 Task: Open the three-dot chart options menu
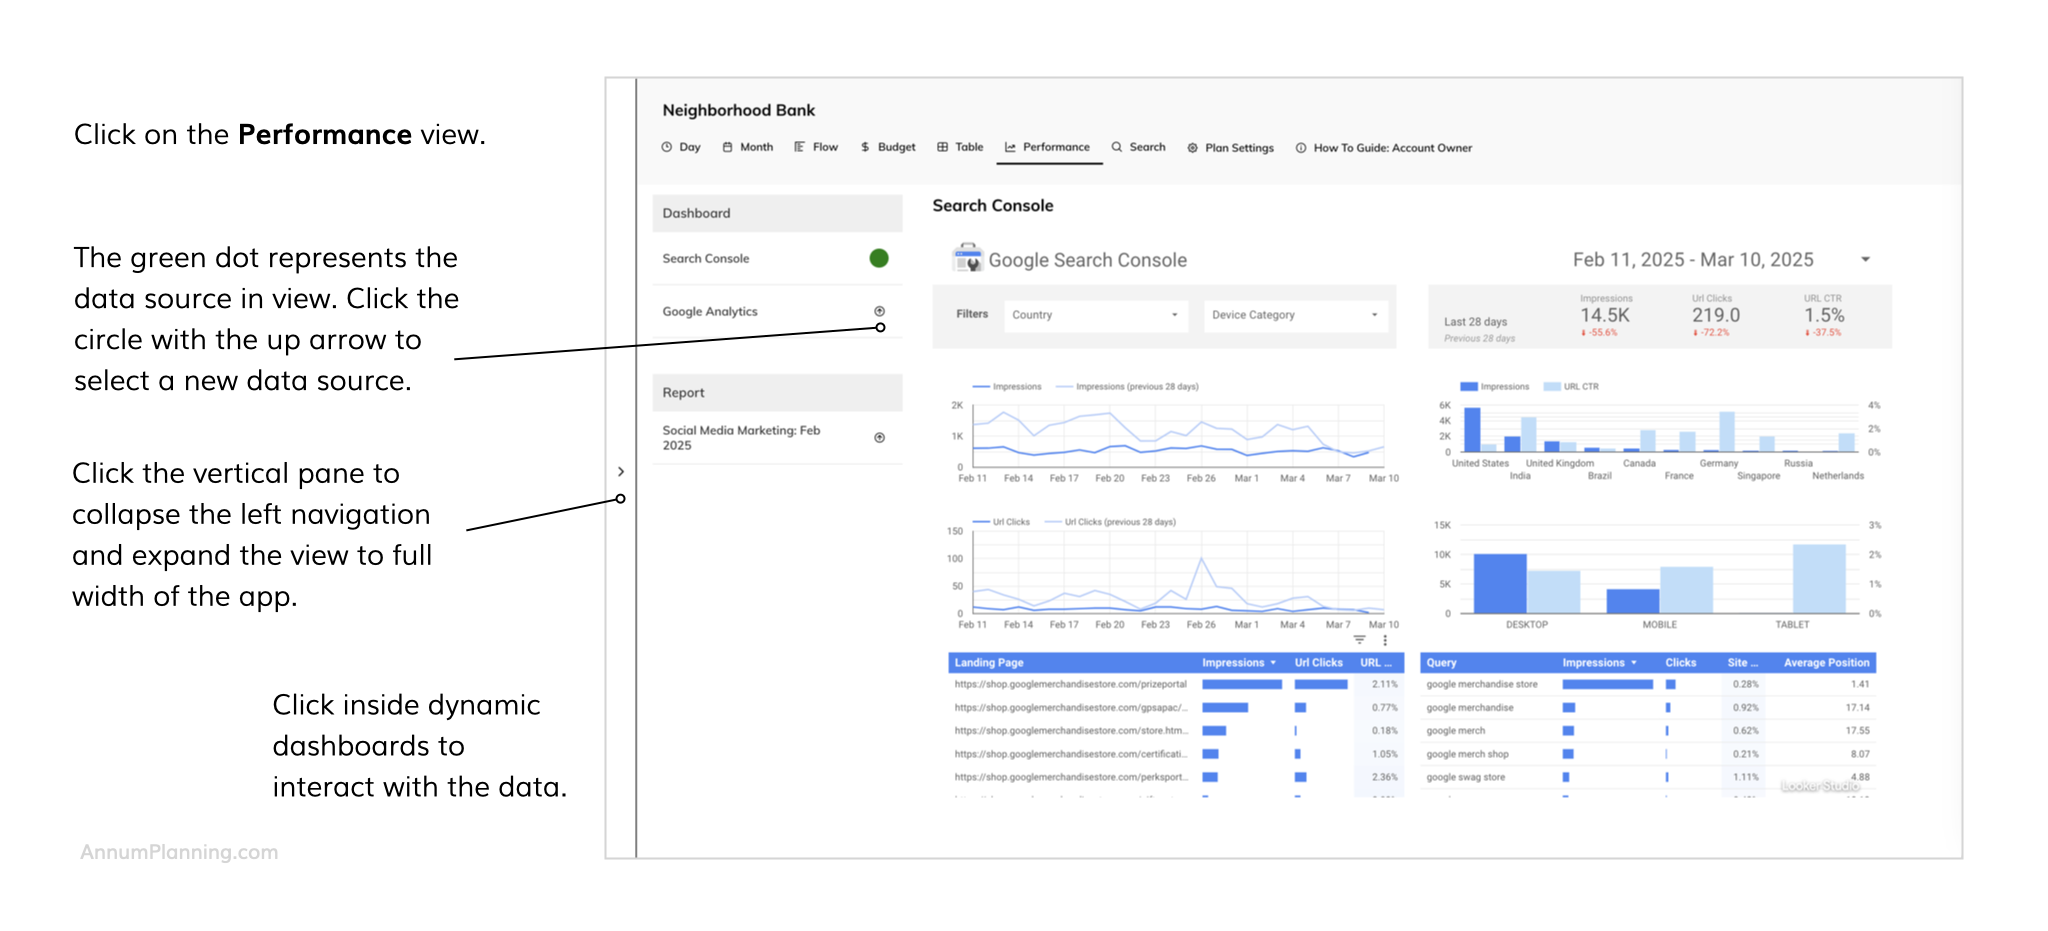point(1385,640)
